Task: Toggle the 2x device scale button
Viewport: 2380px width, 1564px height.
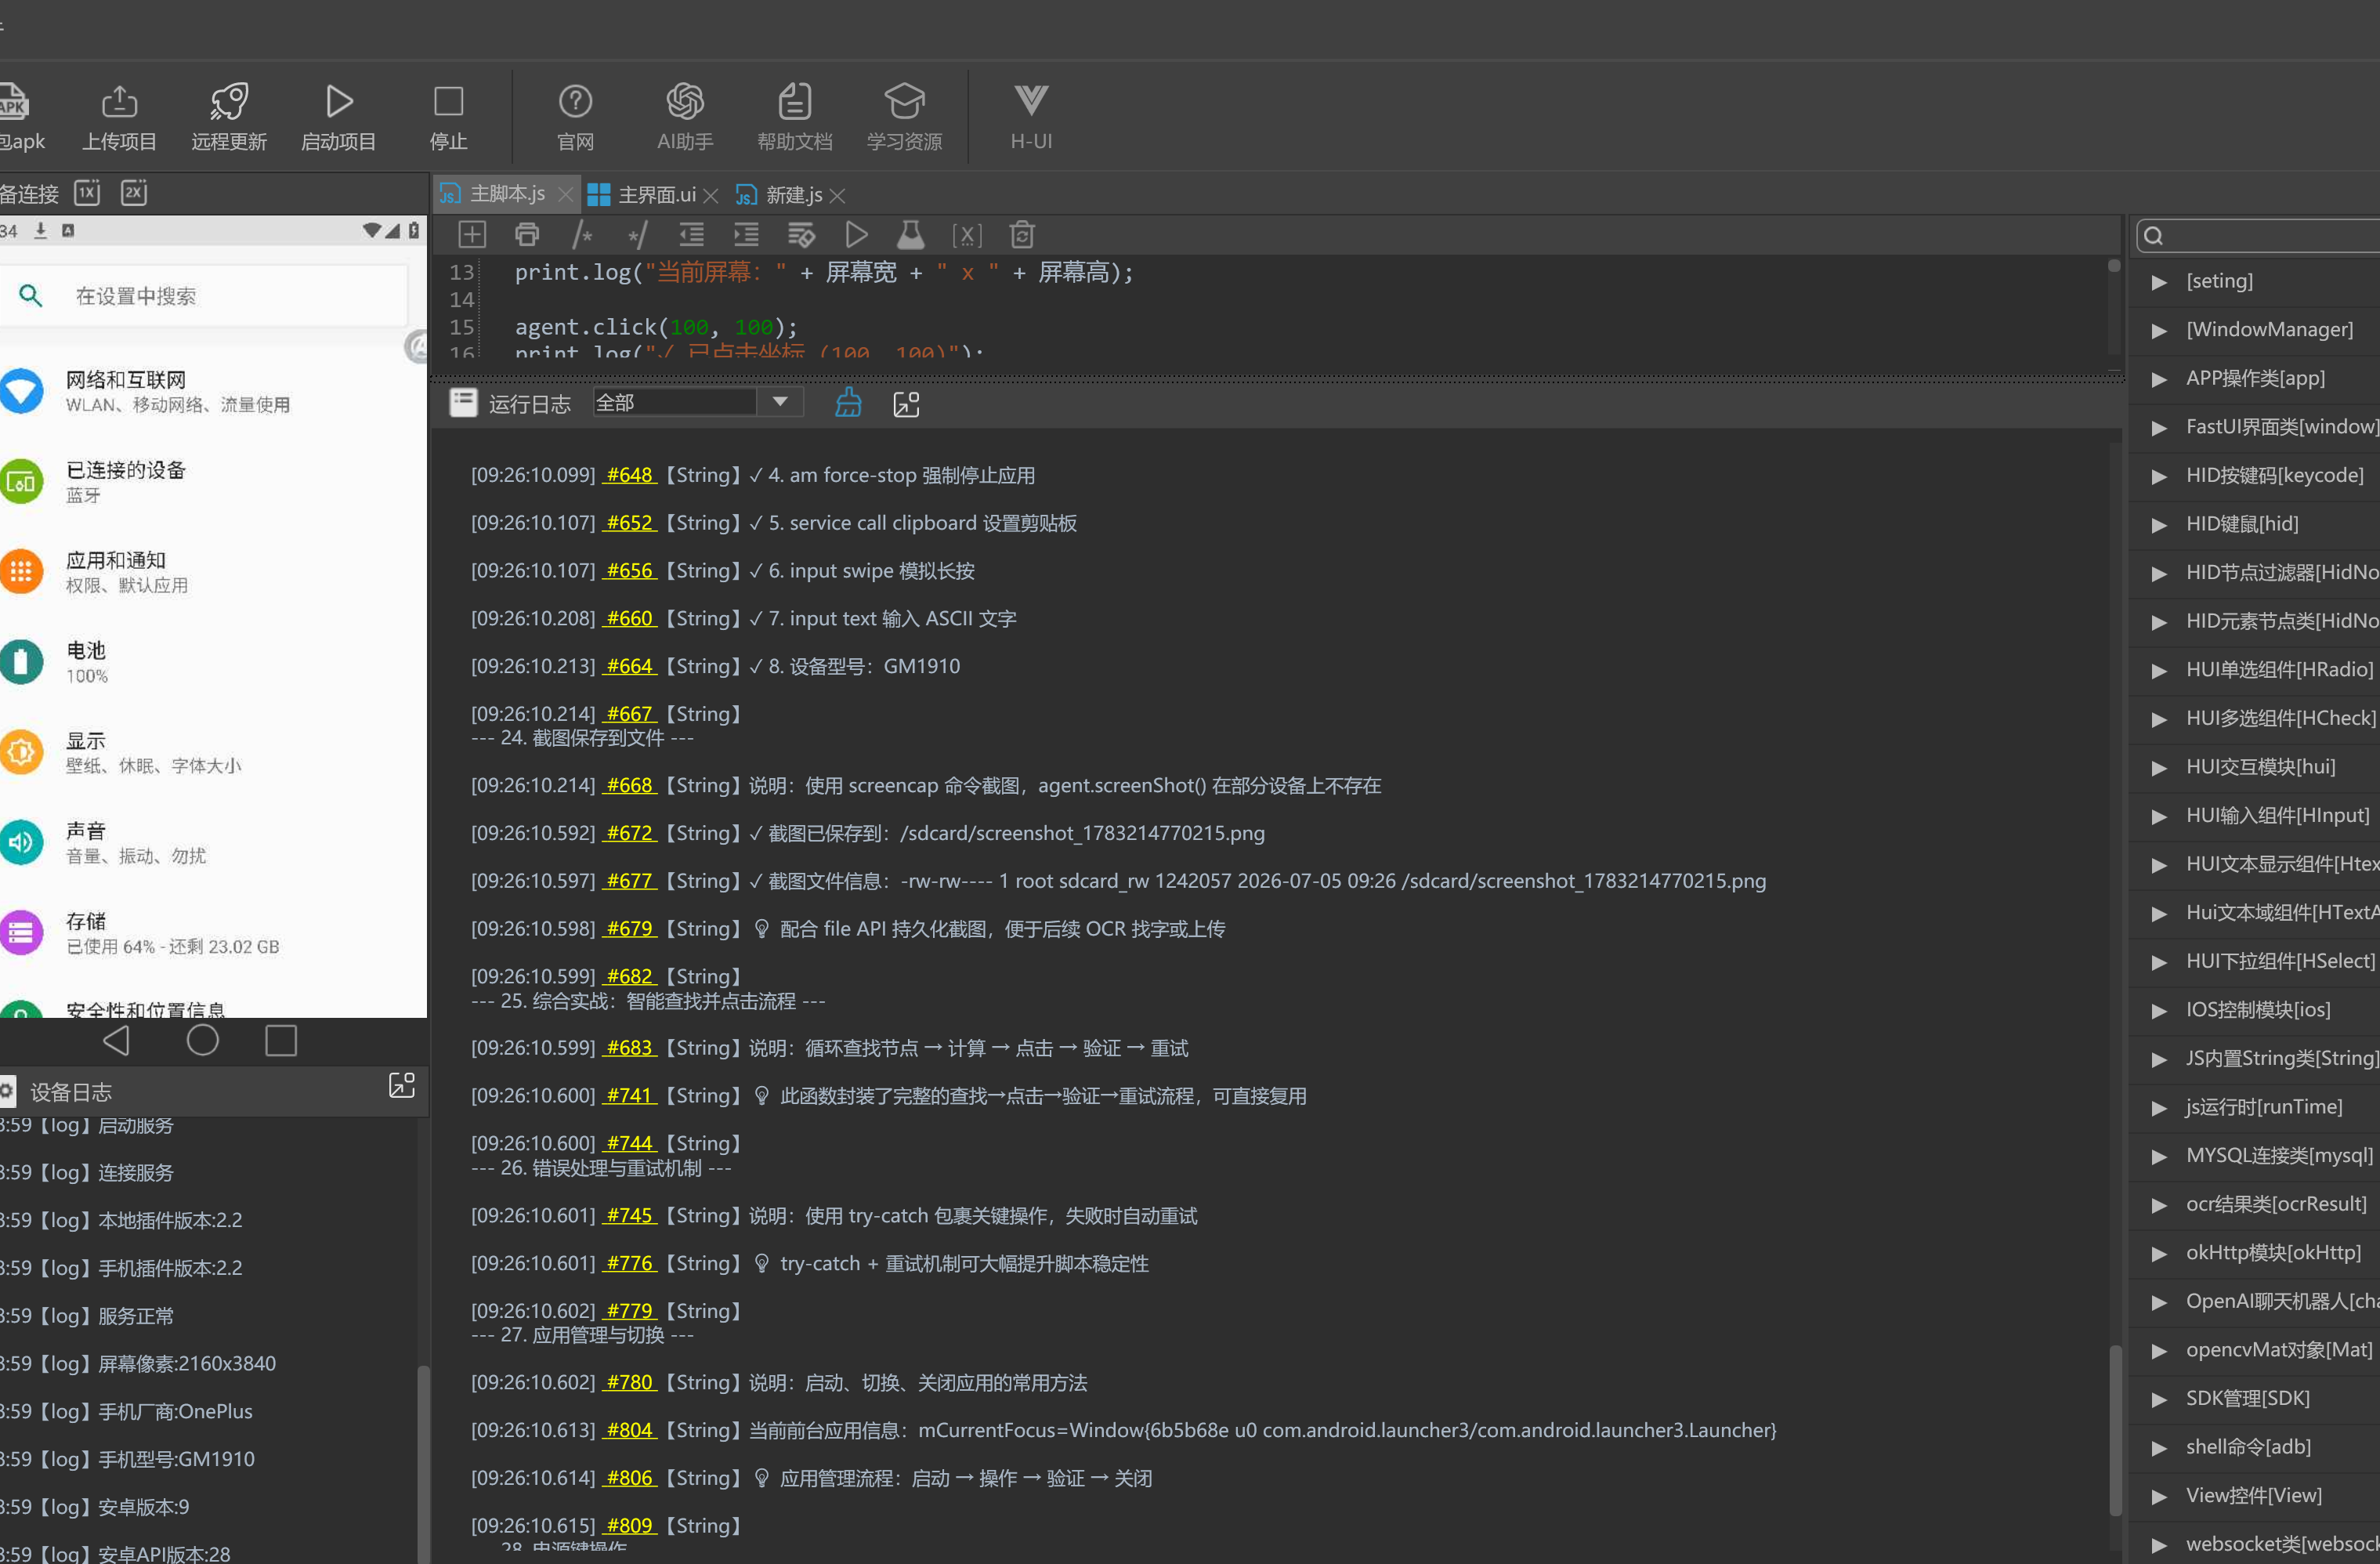Action: 134,192
